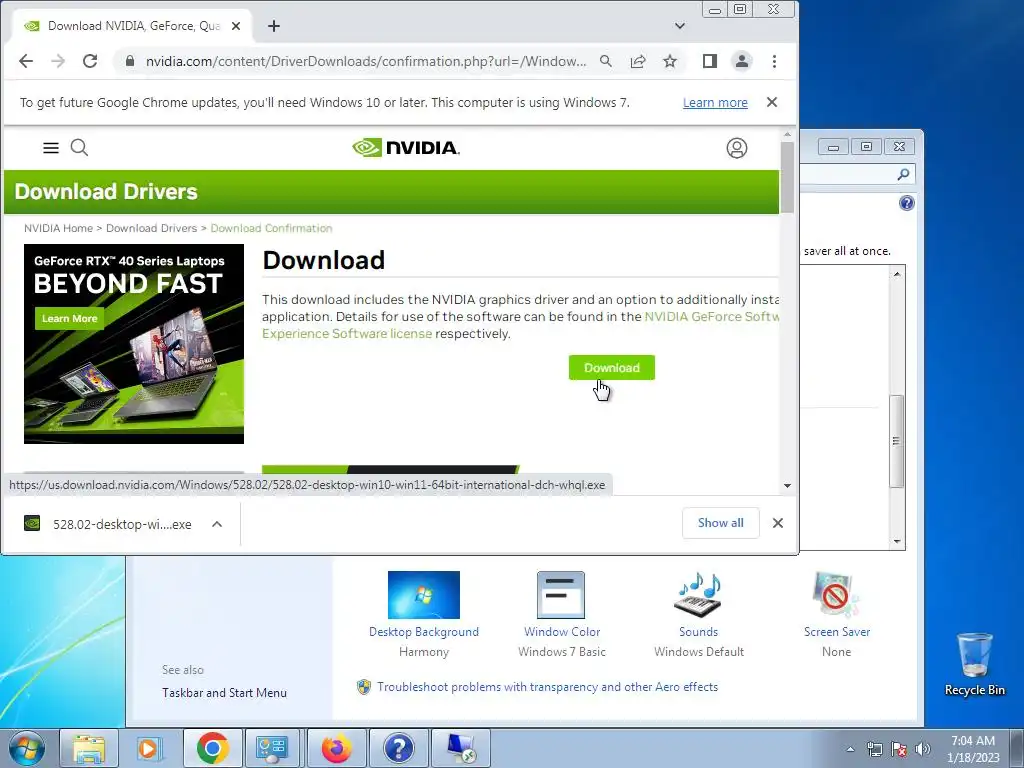Click Remote Desktop taskbar icon

(461, 748)
